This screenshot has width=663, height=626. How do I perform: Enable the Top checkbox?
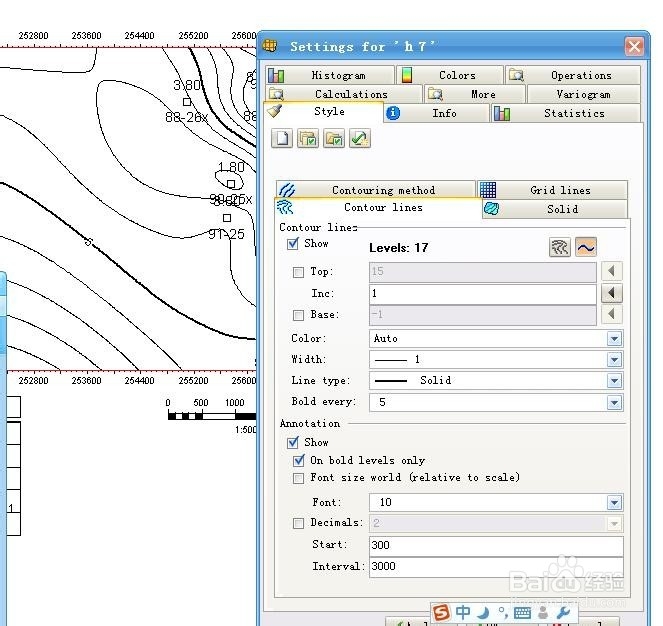(x=299, y=272)
